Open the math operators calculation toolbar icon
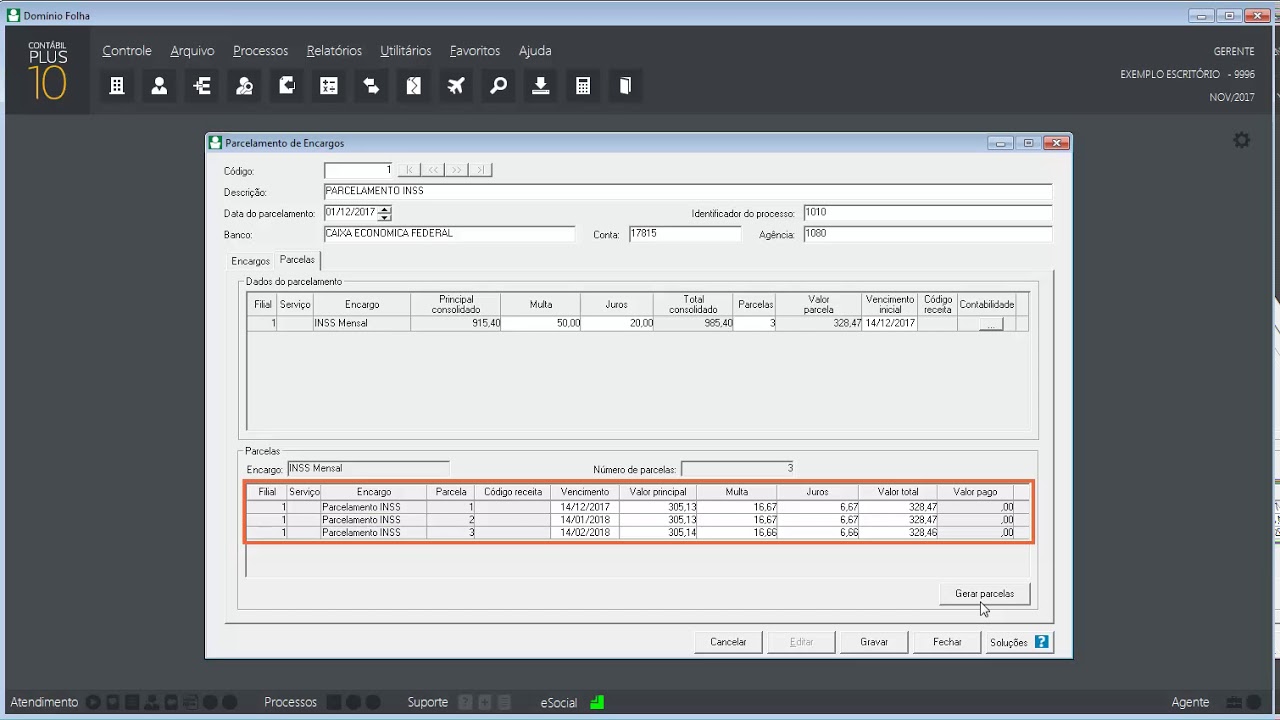The height and width of the screenshot is (720, 1280). click(329, 86)
